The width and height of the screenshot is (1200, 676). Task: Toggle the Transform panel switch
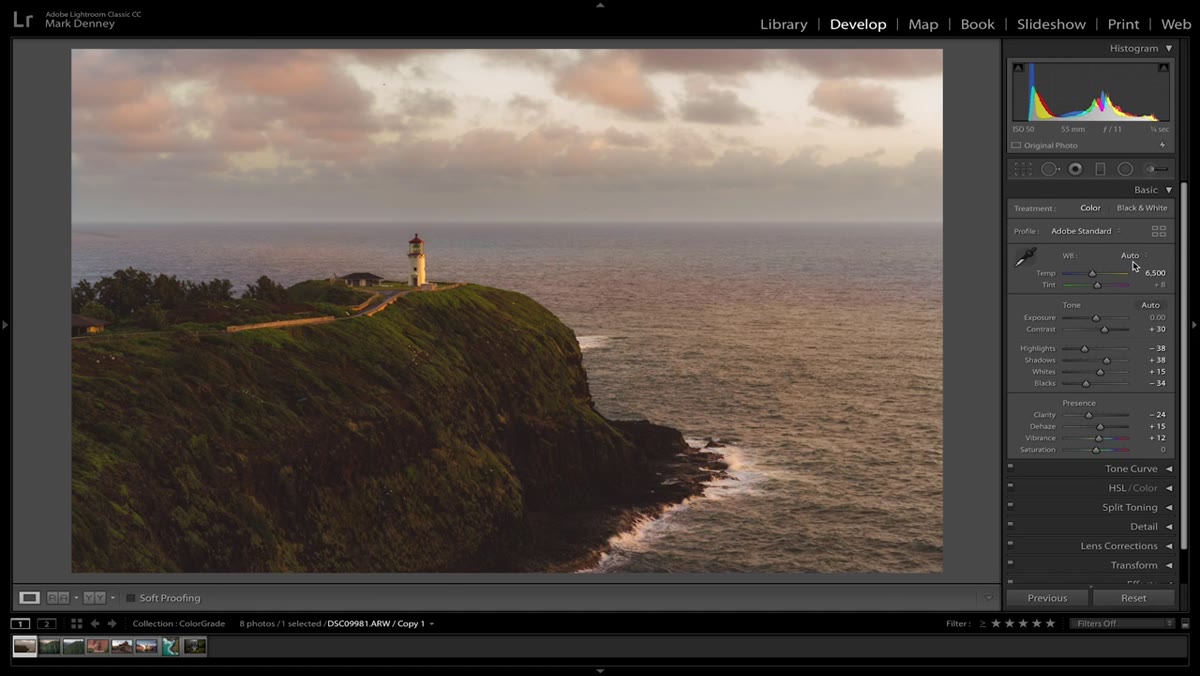(x=1011, y=563)
